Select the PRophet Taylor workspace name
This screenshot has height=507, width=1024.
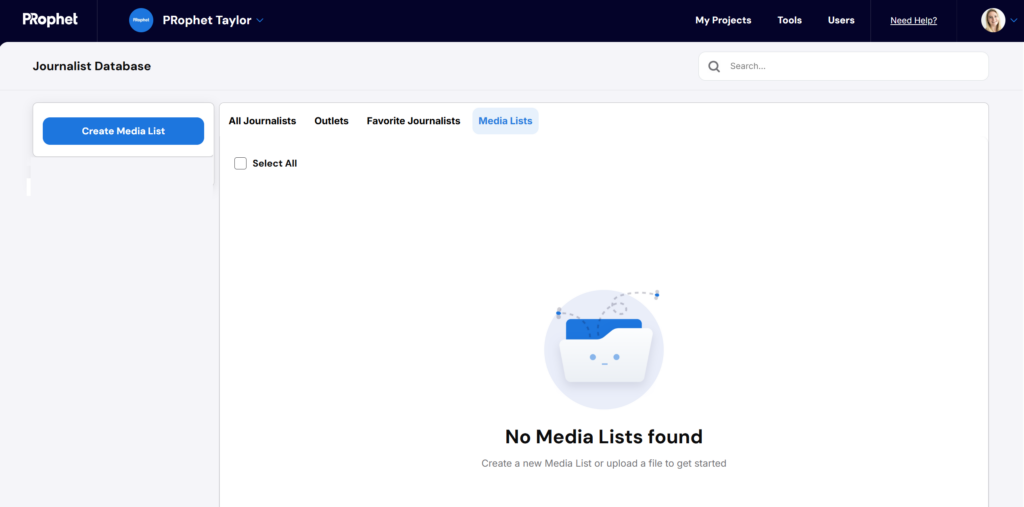[207, 20]
